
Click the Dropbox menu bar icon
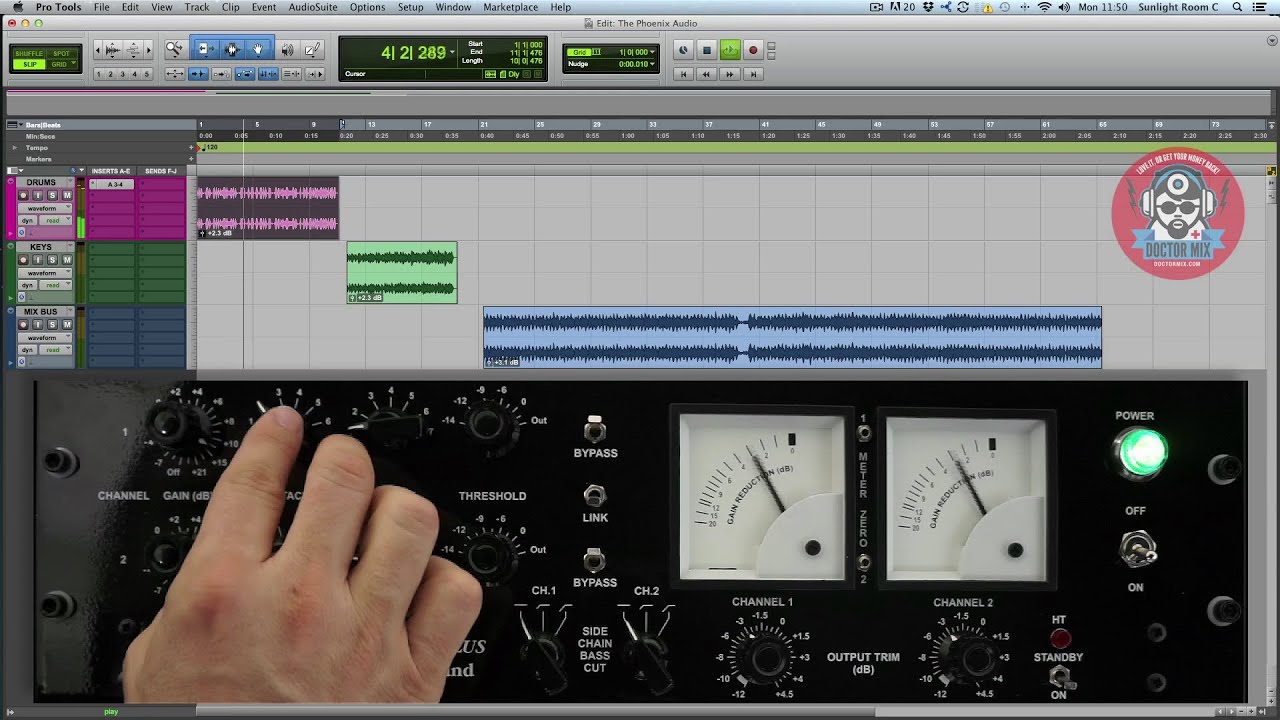pyautogui.click(x=928, y=7)
